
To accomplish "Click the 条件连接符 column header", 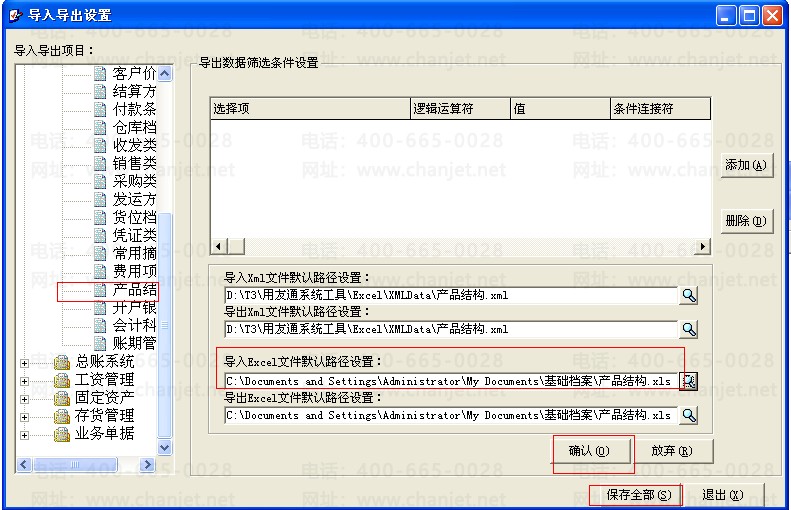I will [660, 108].
